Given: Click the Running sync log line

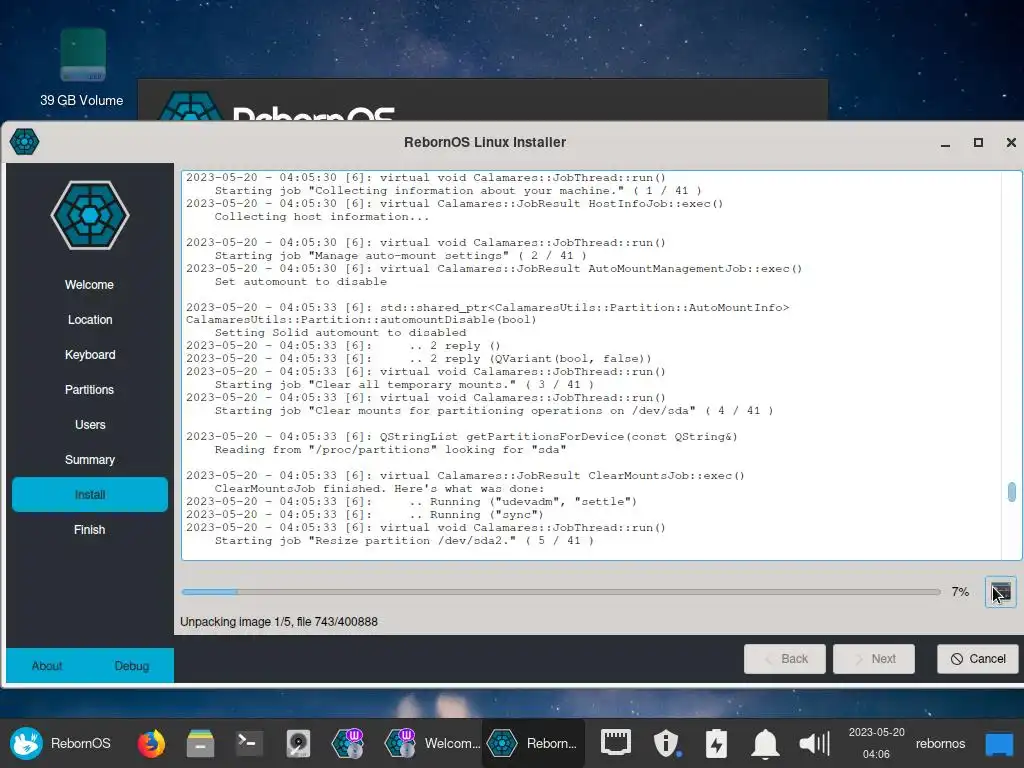Looking at the screenshot, I should (x=365, y=515).
